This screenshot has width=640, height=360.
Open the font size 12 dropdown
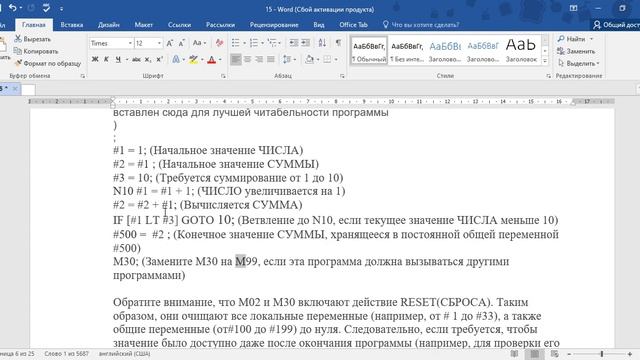point(159,43)
